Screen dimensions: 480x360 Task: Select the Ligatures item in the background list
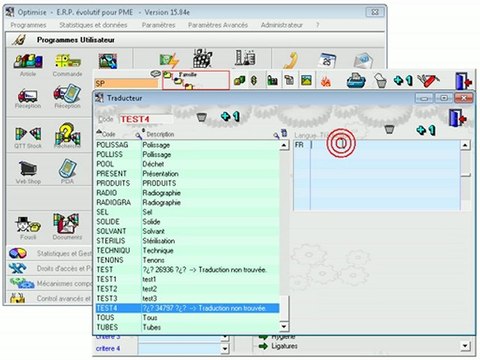pos(284,346)
